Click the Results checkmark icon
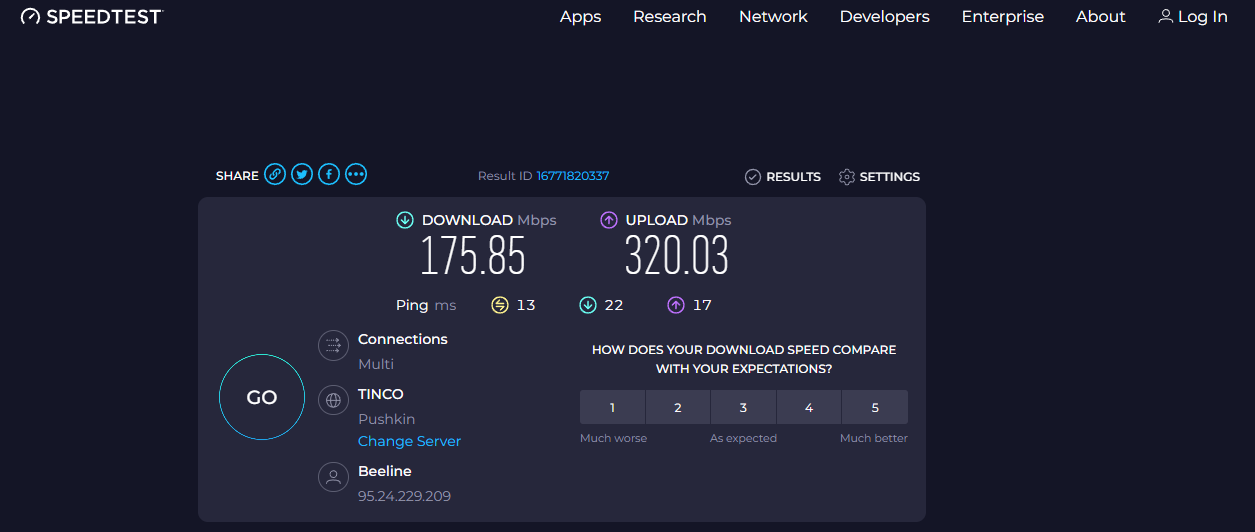 (753, 177)
